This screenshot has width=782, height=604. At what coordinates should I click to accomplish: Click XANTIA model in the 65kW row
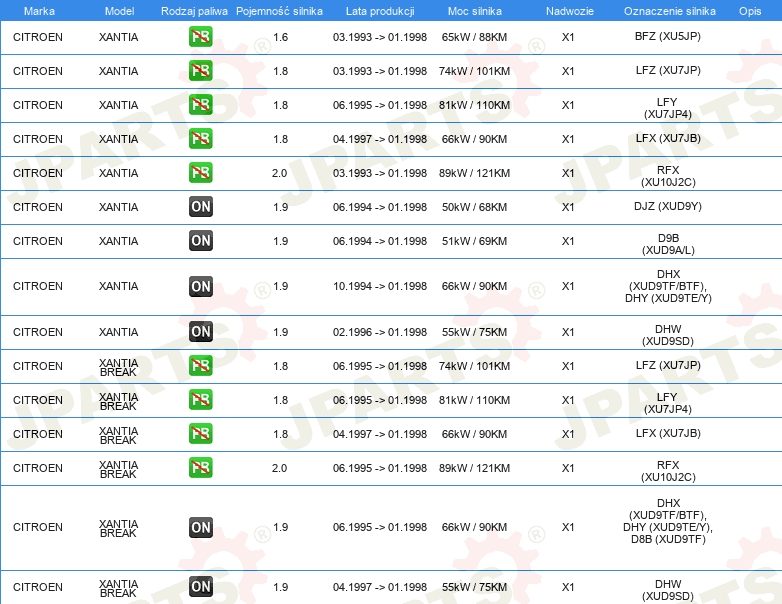point(118,37)
